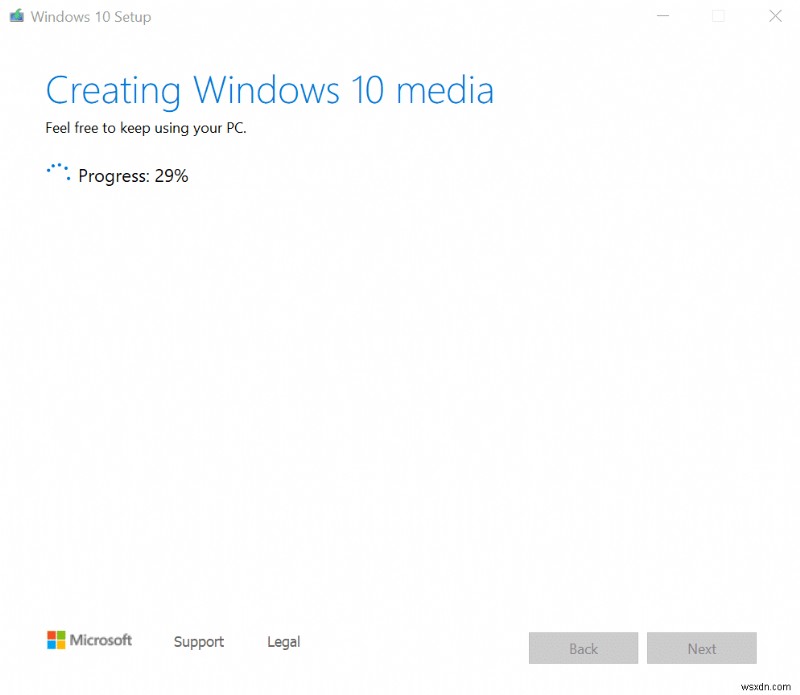Click the Progress: 29% status text
800x695 pixels.
pos(131,176)
